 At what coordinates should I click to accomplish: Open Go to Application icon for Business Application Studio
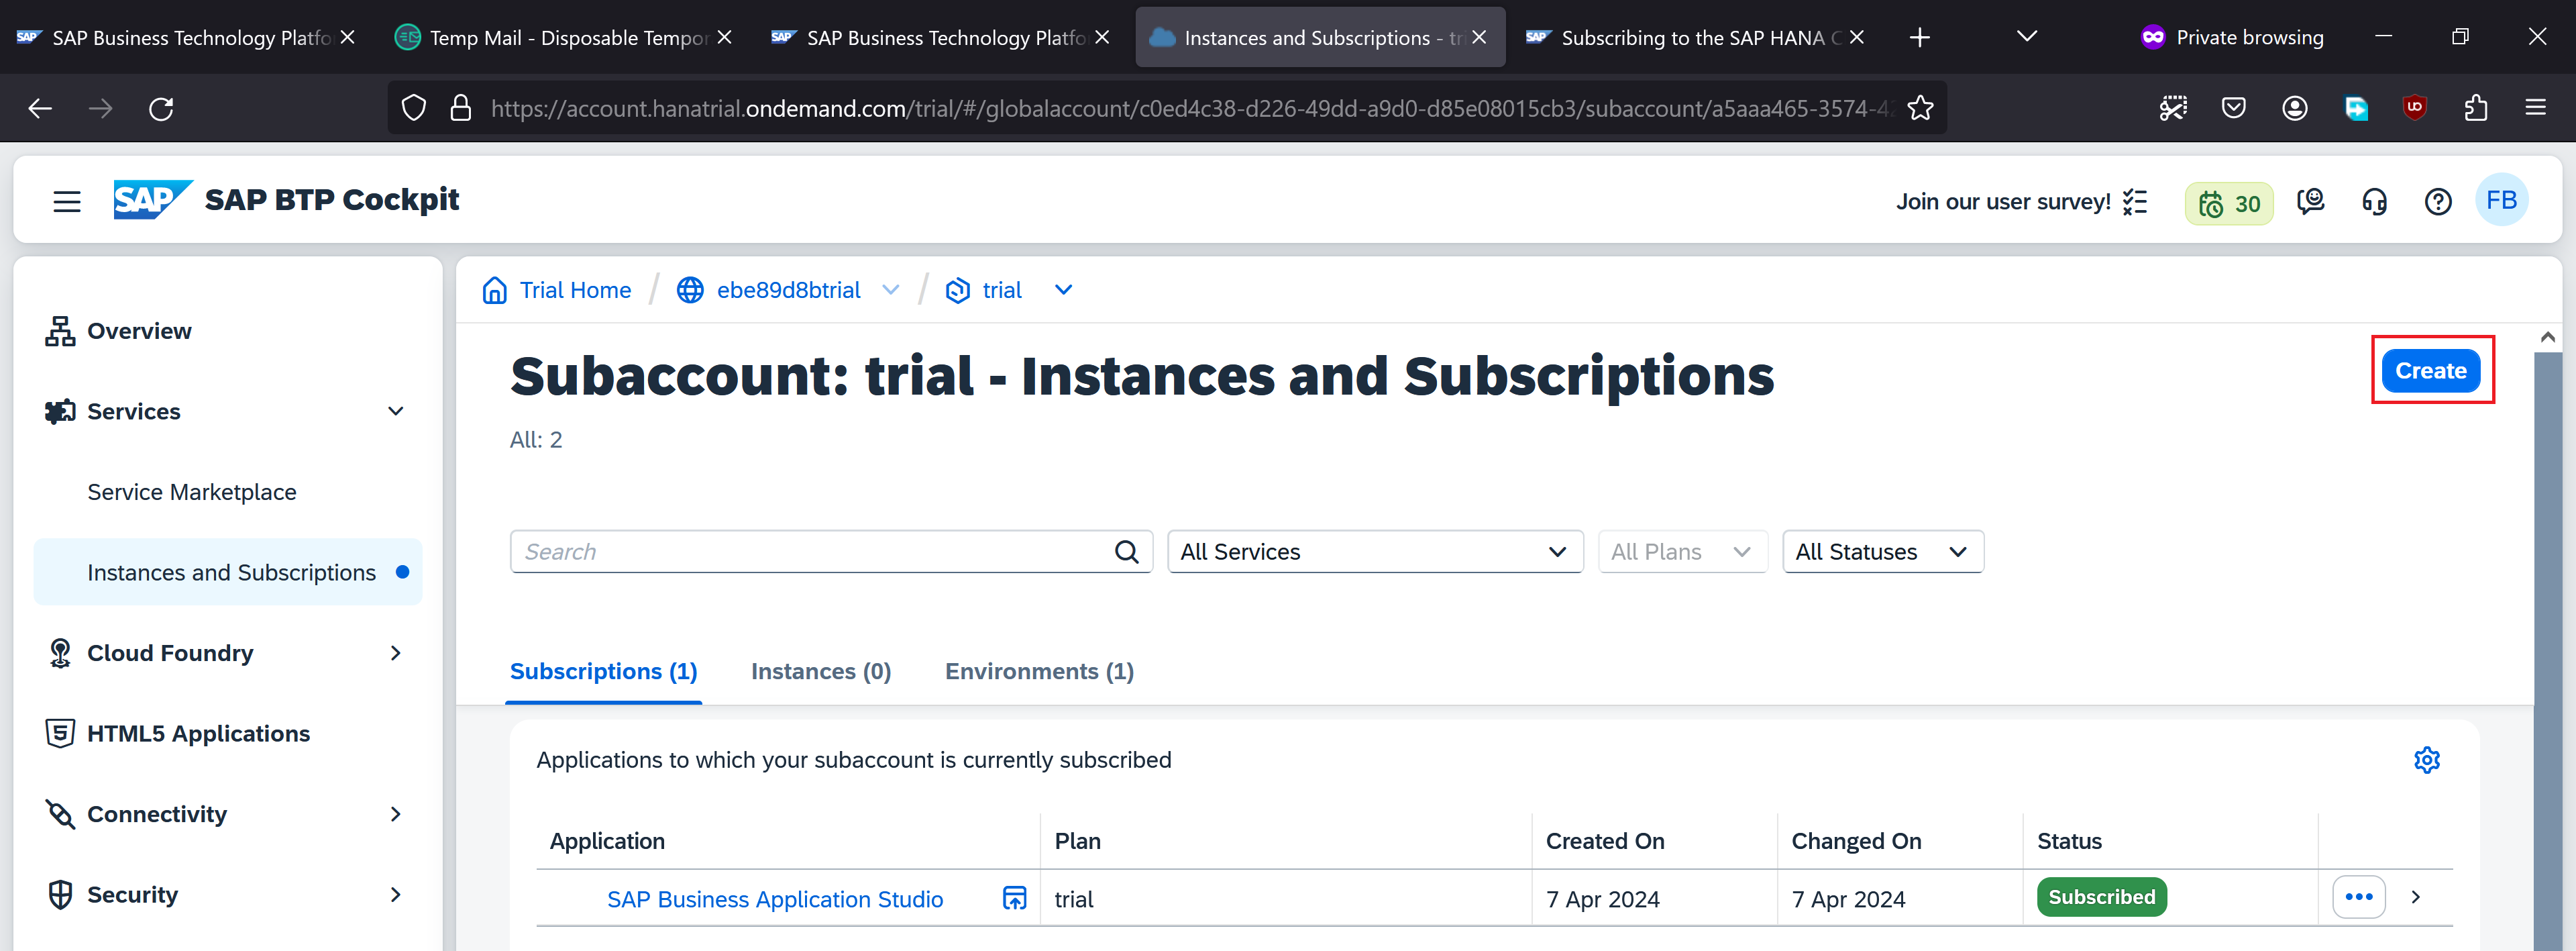[1014, 898]
